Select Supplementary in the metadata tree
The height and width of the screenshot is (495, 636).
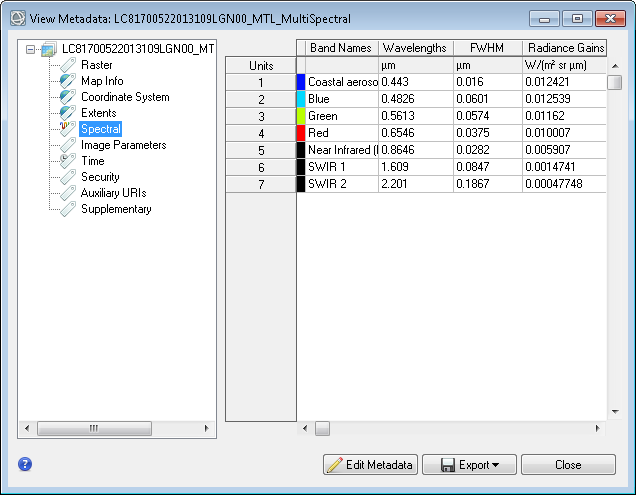pyautogui.click(x=116, y=209)
